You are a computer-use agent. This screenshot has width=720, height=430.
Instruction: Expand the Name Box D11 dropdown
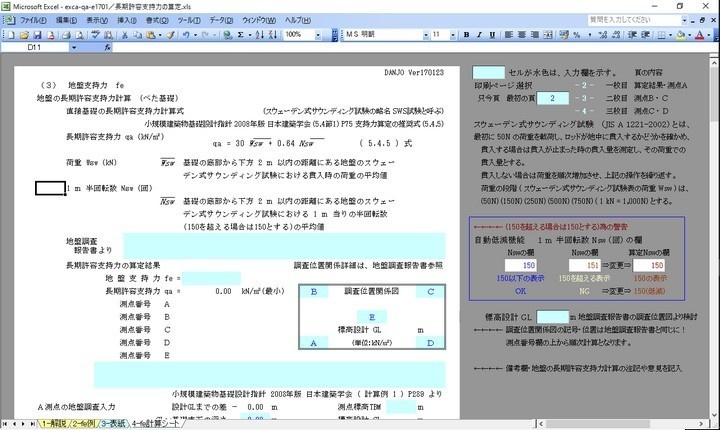73,47
